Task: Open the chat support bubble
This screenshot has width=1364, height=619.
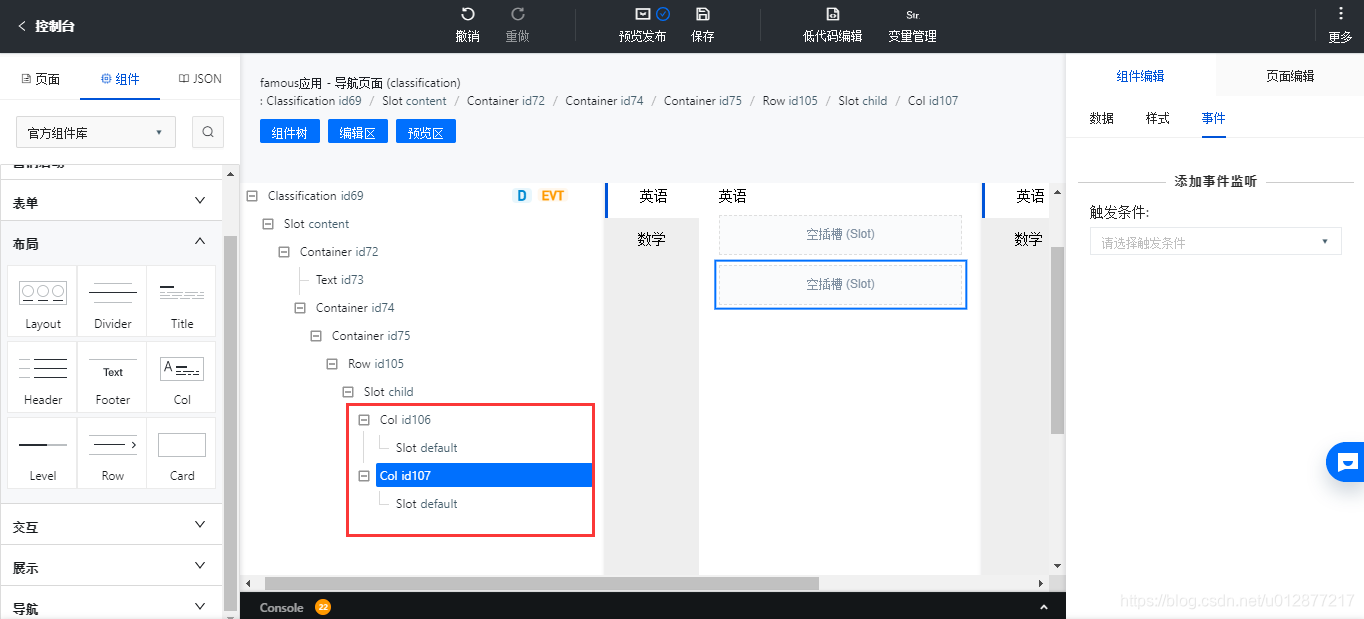Action: [x=1346, y=462]
